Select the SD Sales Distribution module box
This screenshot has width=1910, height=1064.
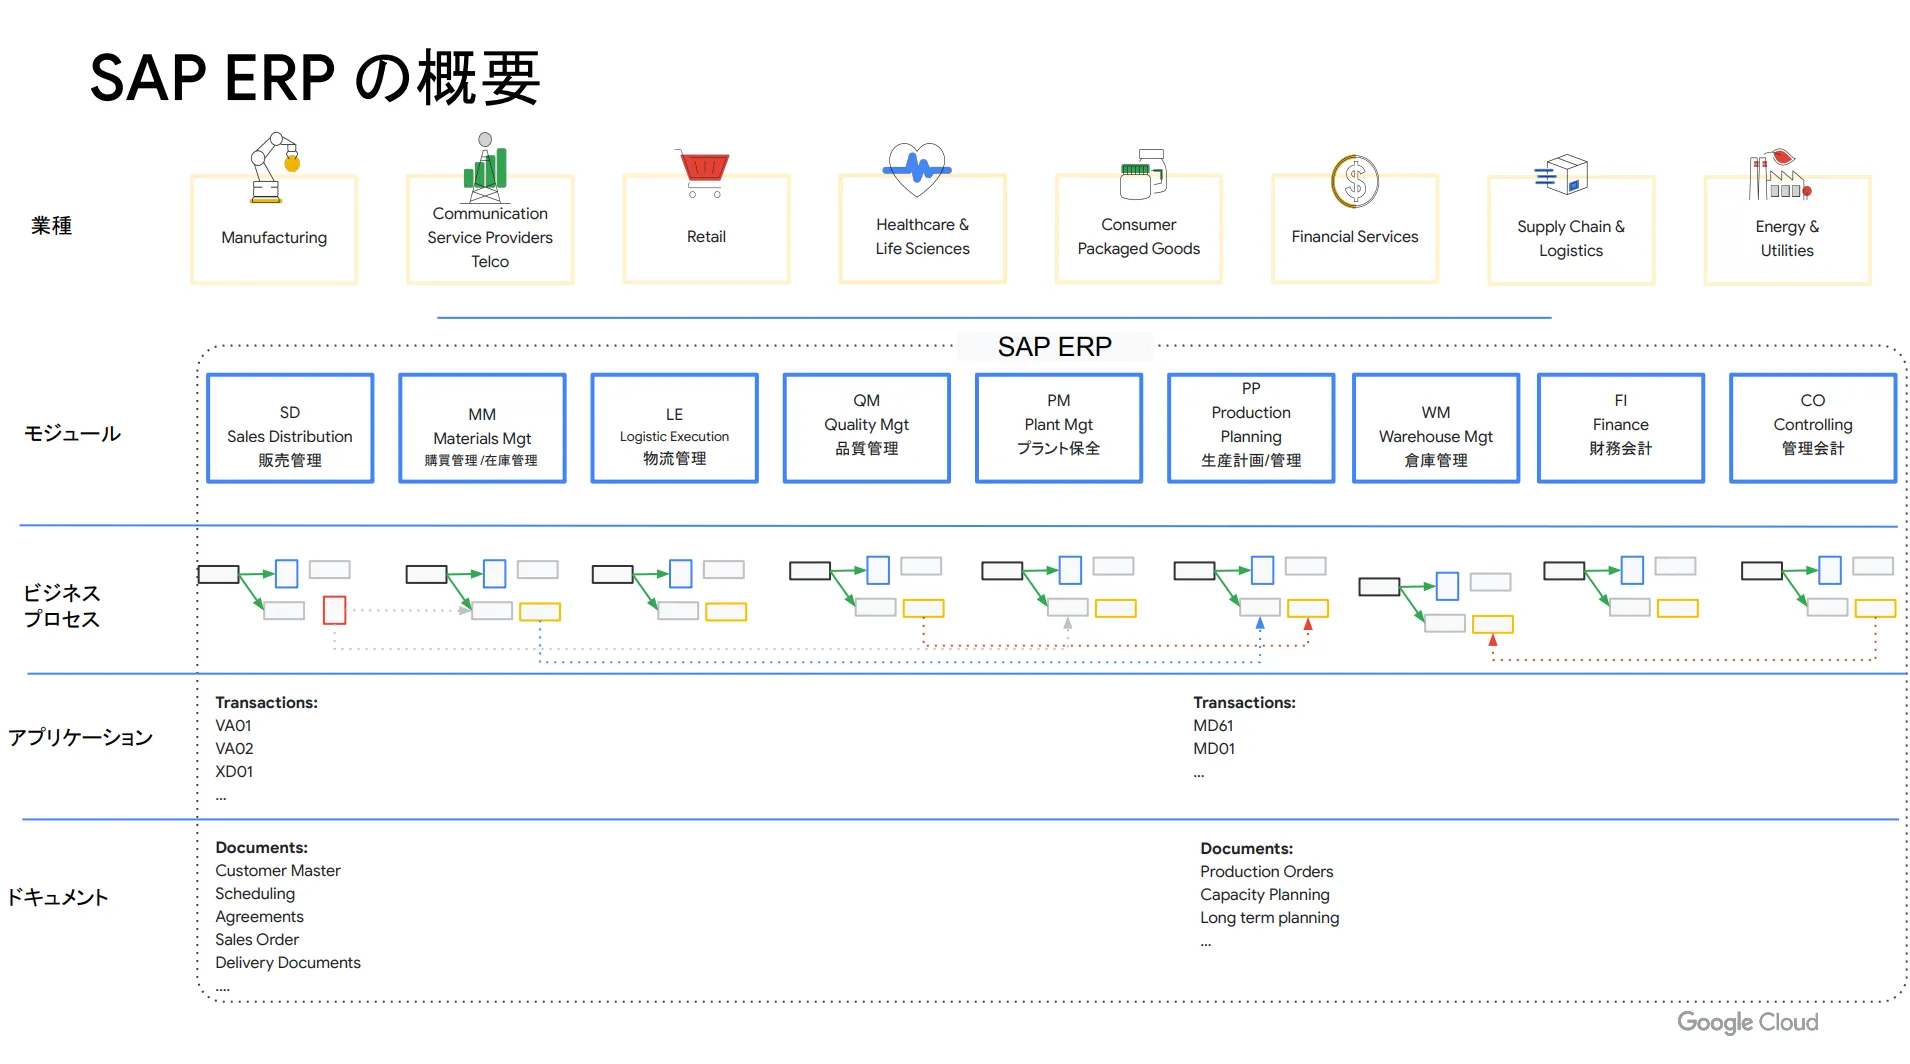pos(290,429)
